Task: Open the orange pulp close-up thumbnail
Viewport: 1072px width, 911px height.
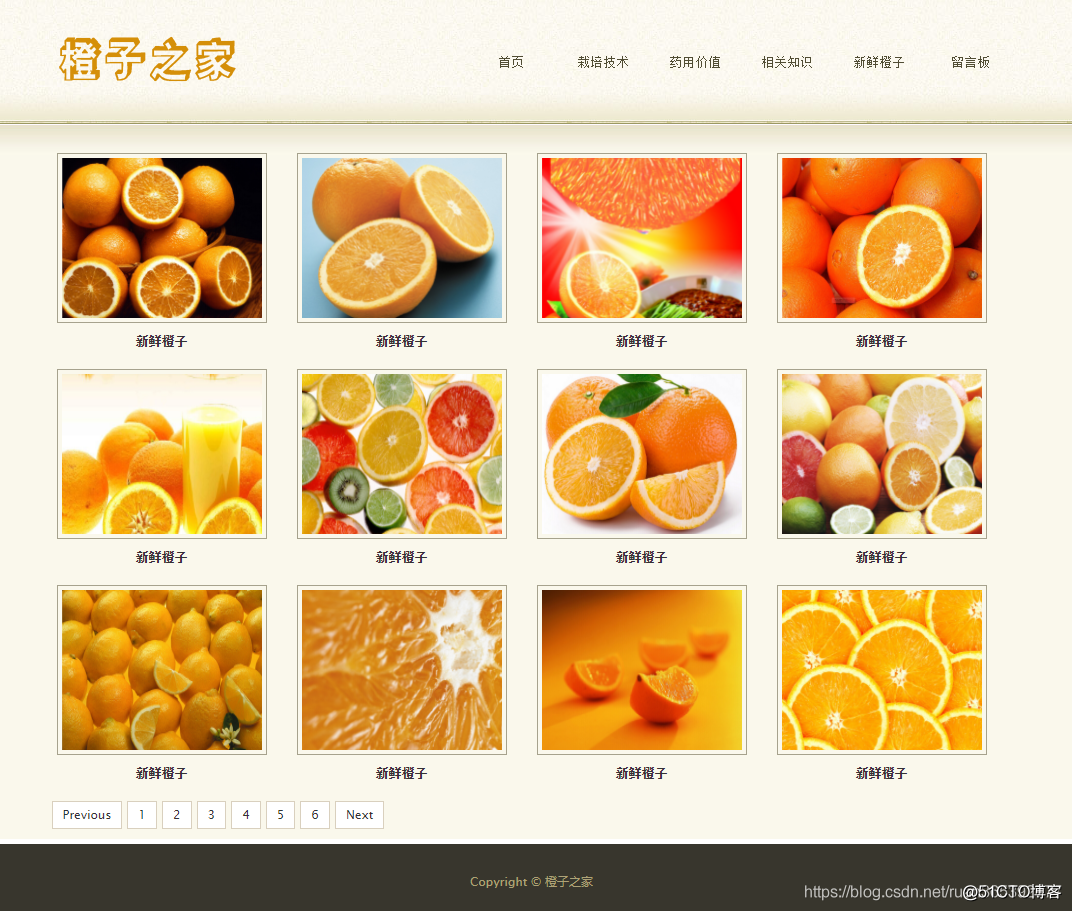Action: [x=401, y=669]
